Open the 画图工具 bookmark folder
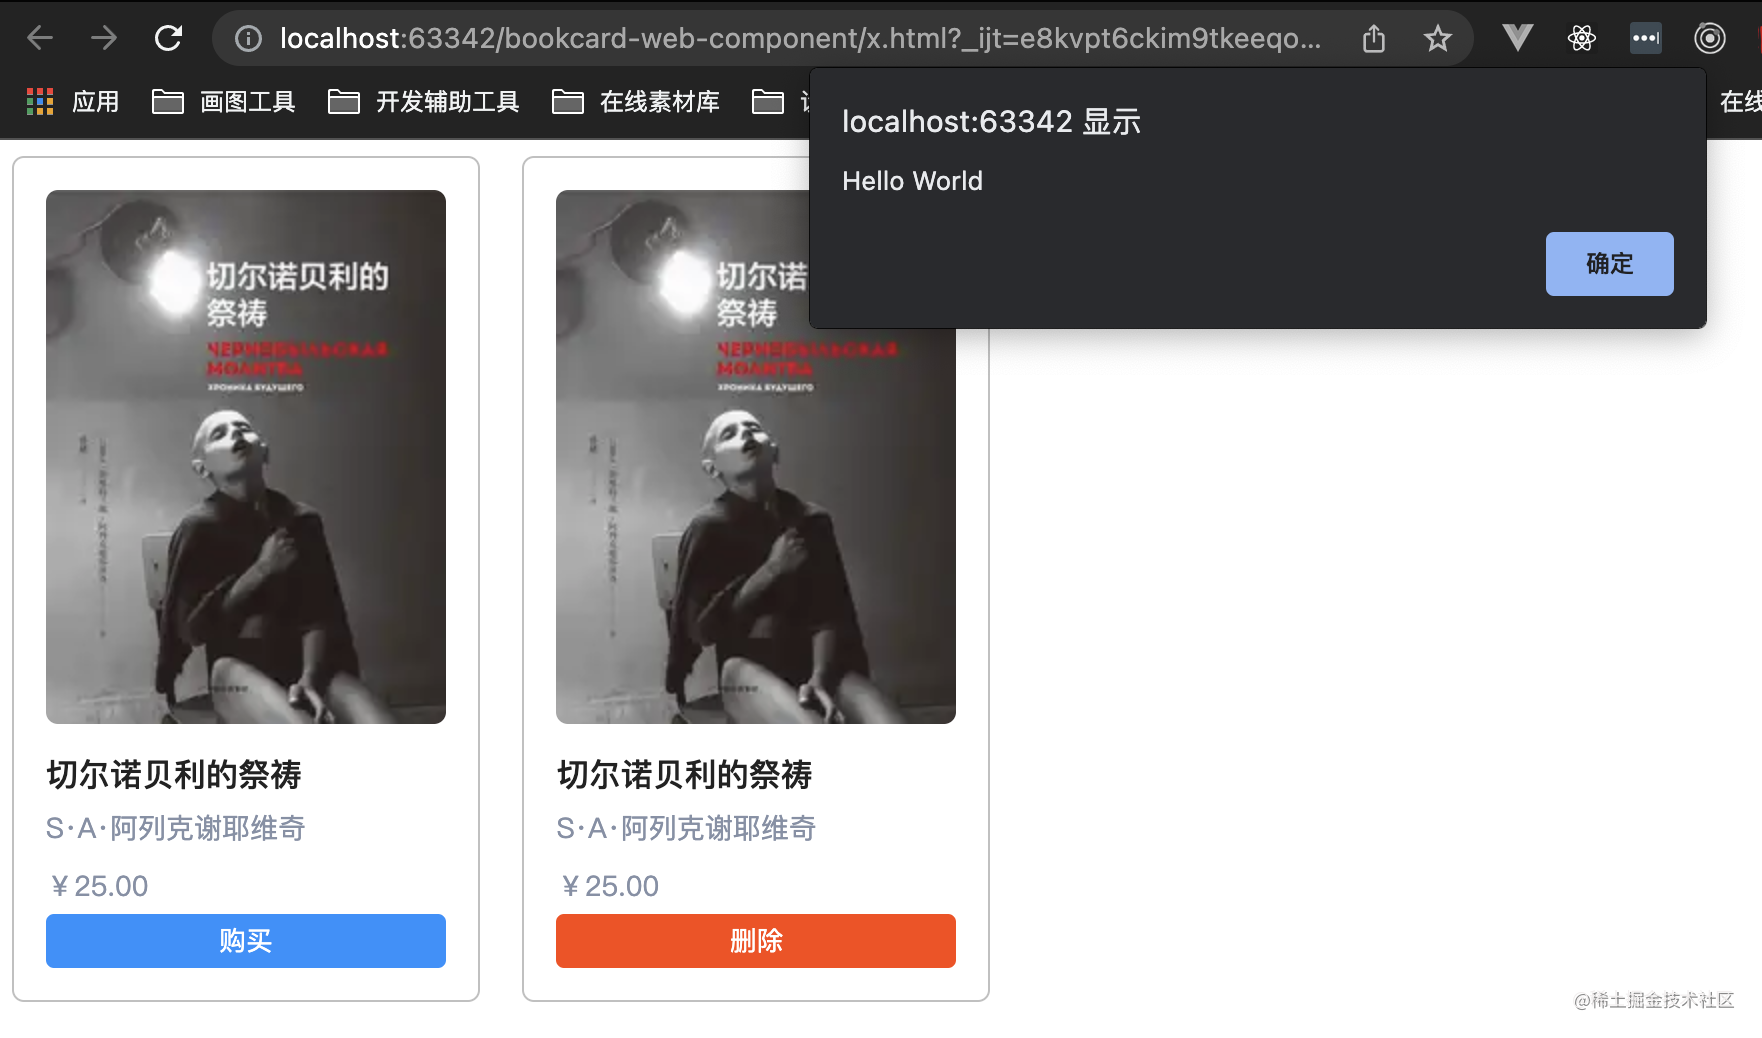 [223, 101]
